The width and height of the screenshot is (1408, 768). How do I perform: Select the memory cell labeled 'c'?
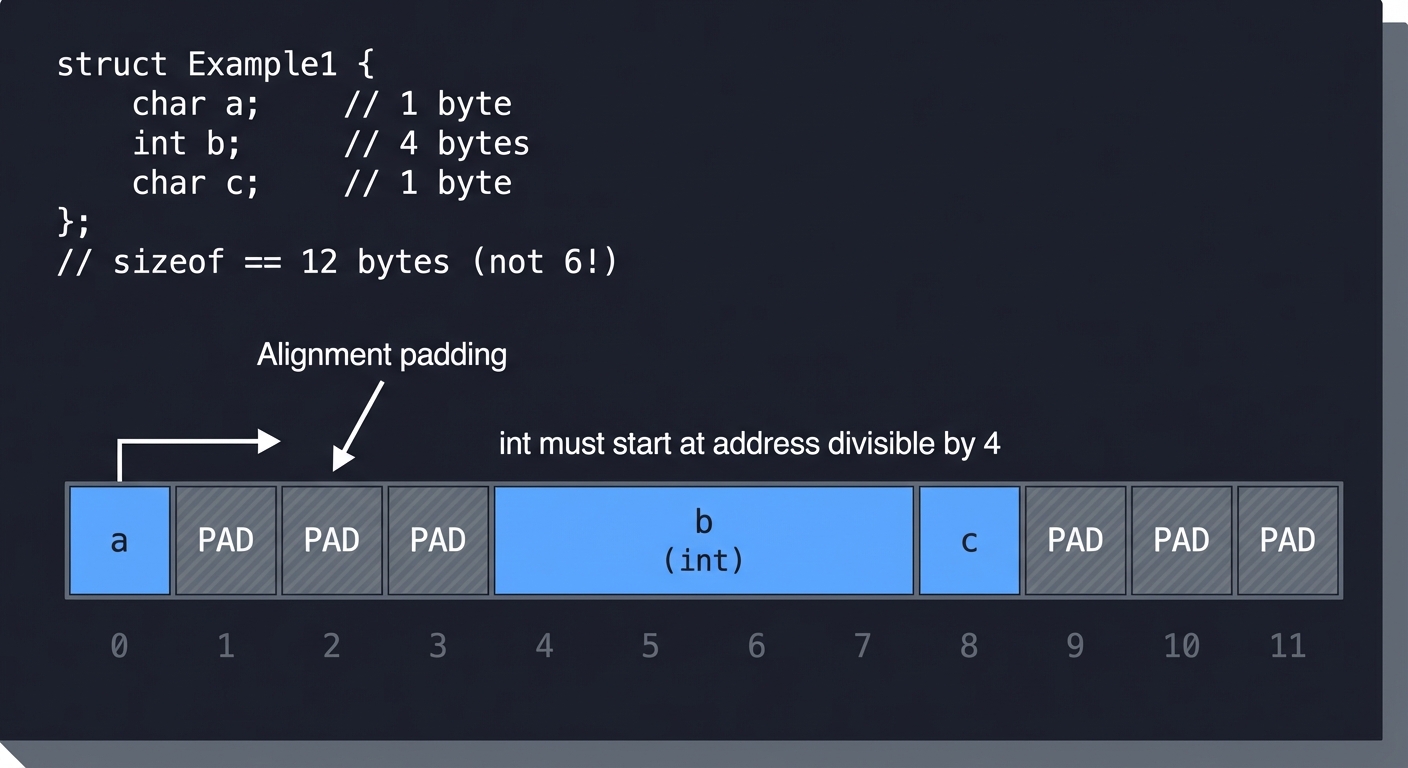(x=968, y=540)
